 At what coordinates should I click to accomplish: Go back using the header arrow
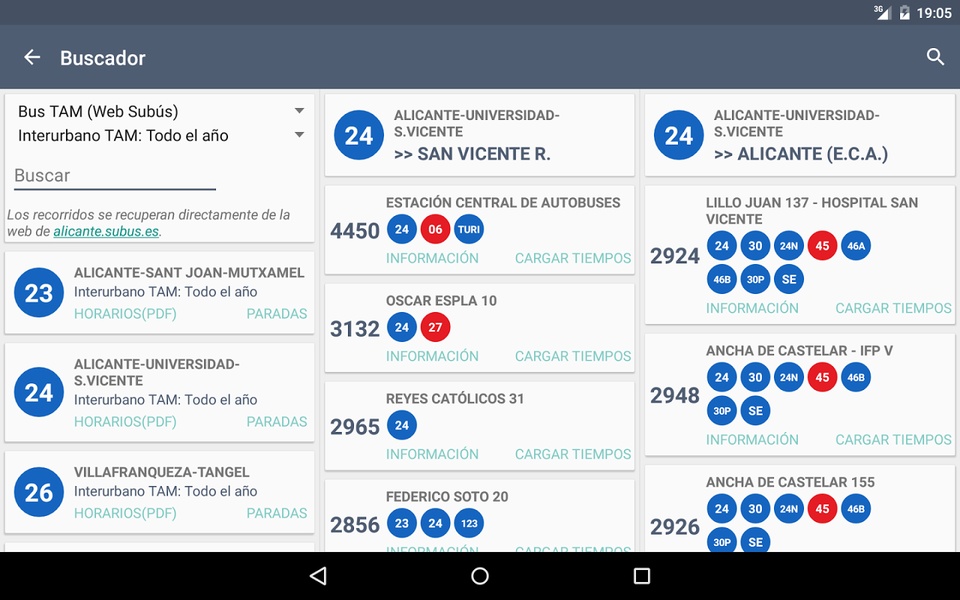[32, 58]
